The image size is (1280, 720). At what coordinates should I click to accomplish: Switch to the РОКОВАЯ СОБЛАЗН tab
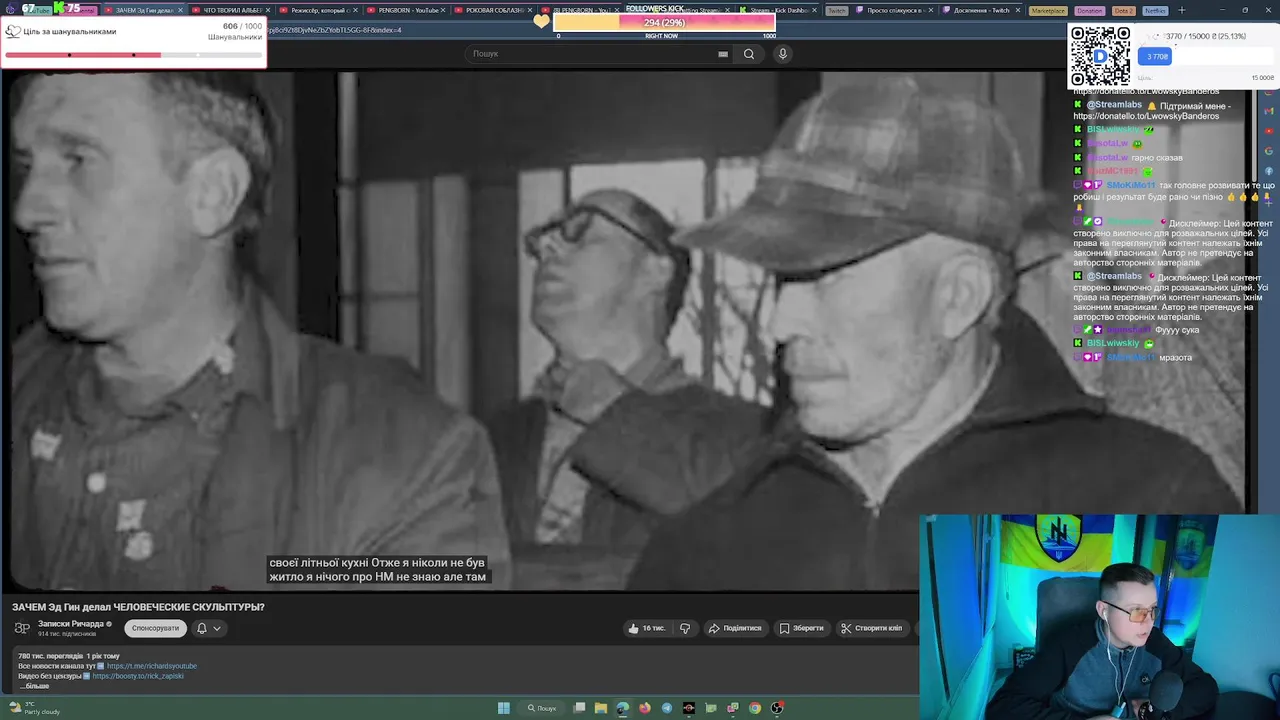[493, 10]
